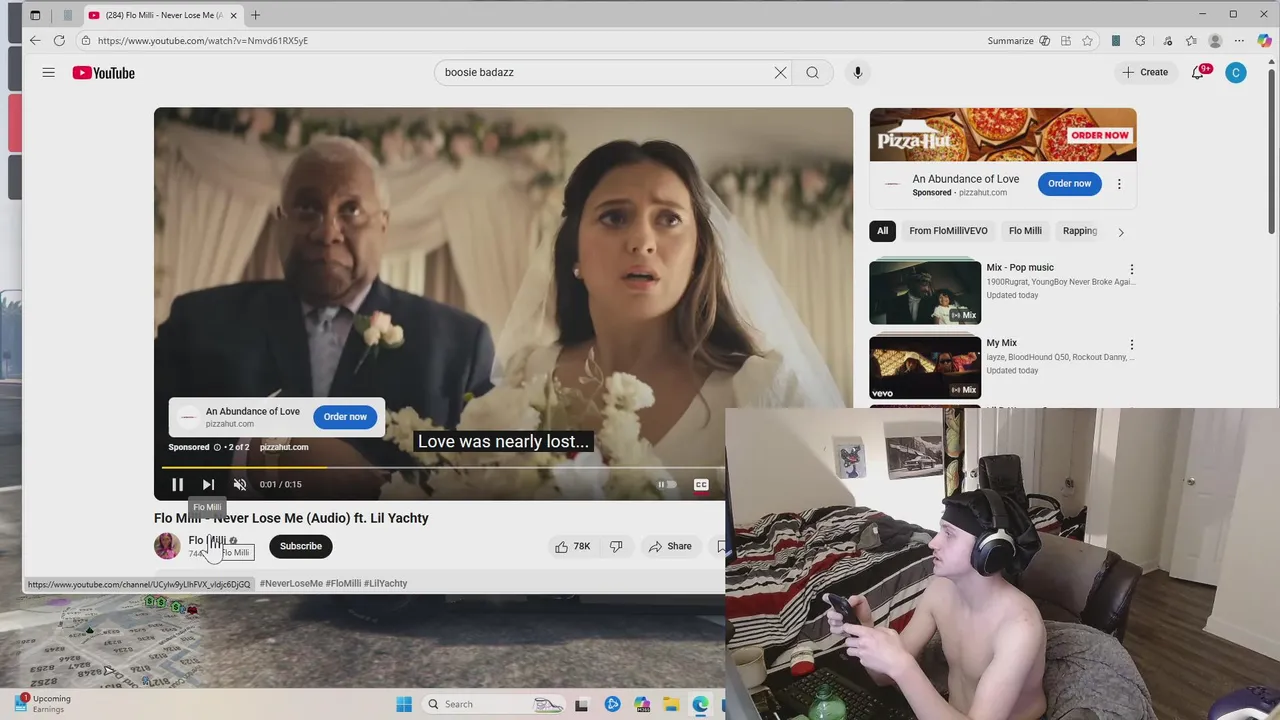Open the account avatar menu
The width and height of the screenshot is (1280, 720).
pyautogui.click(x=1236, y=72)
